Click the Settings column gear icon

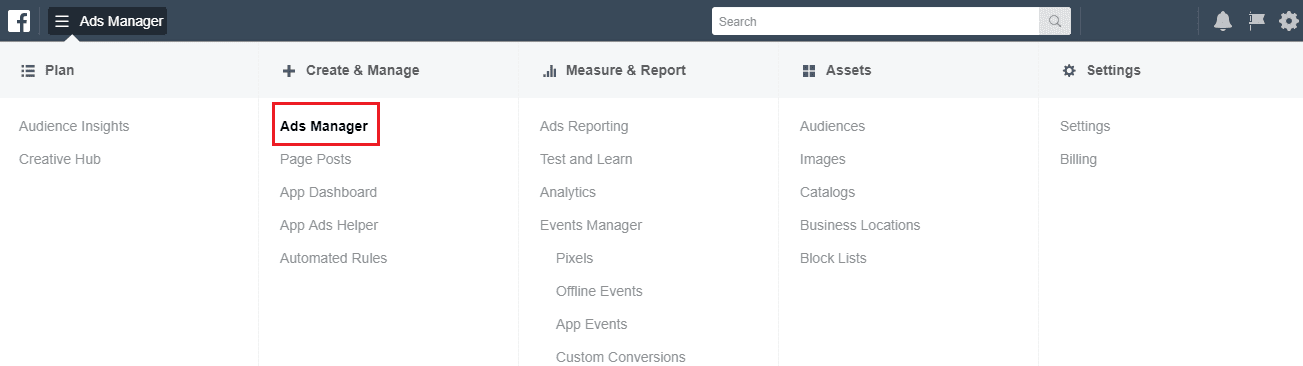click(1069, 71)
